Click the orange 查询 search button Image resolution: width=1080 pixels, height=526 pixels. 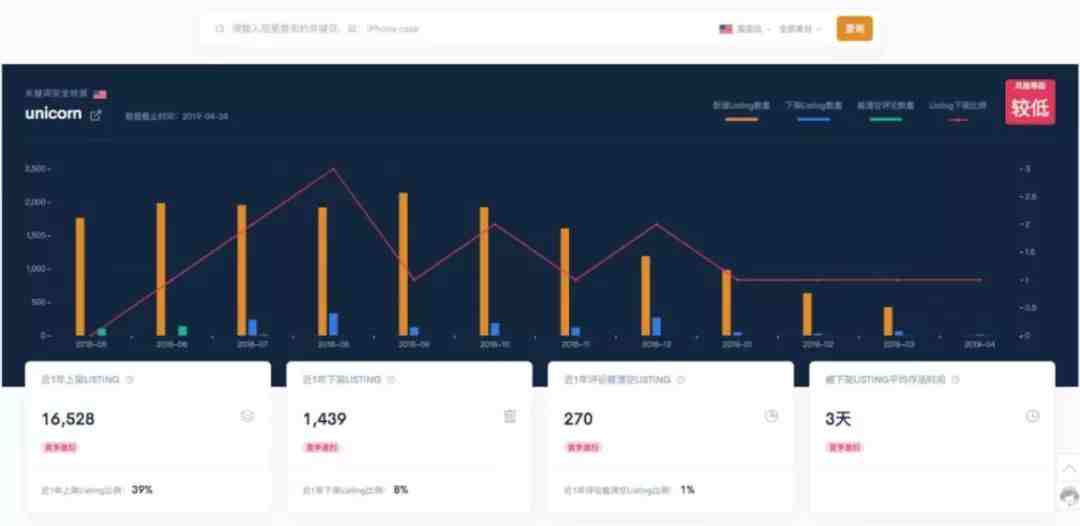pos(854,29)
